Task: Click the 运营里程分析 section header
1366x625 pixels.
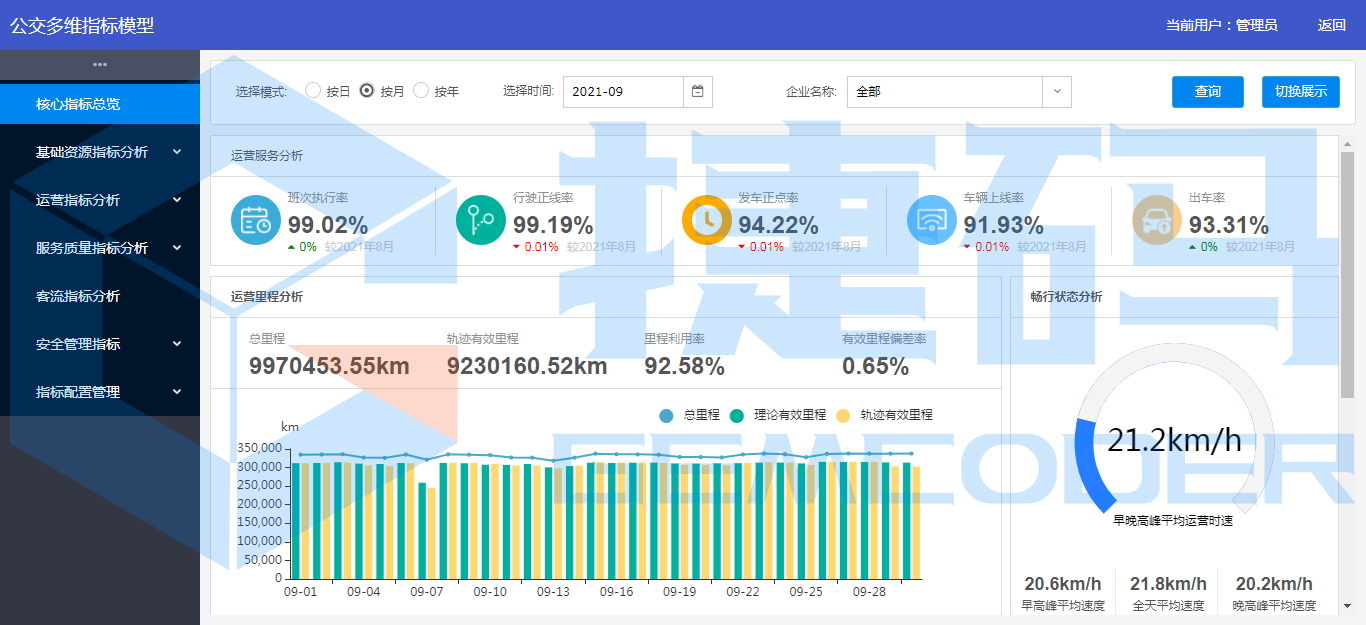Action: tap(267, 297)
